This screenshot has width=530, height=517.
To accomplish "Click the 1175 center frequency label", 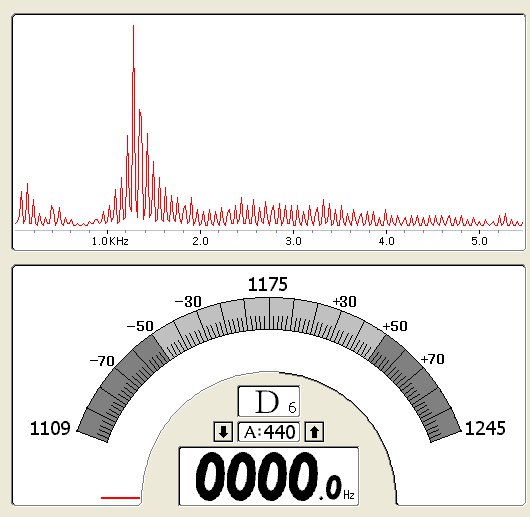I will tap(268, 285).
